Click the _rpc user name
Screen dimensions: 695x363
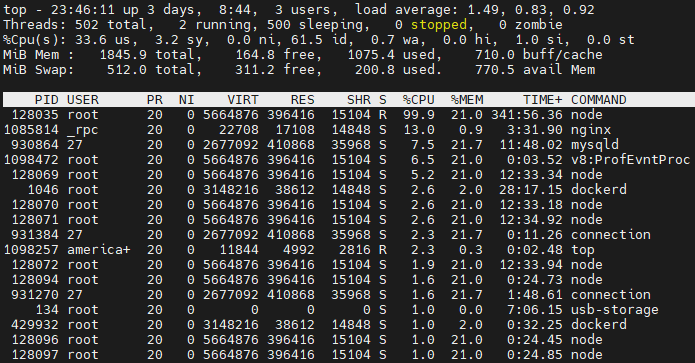pyautogui.click(x=83, y=130)
